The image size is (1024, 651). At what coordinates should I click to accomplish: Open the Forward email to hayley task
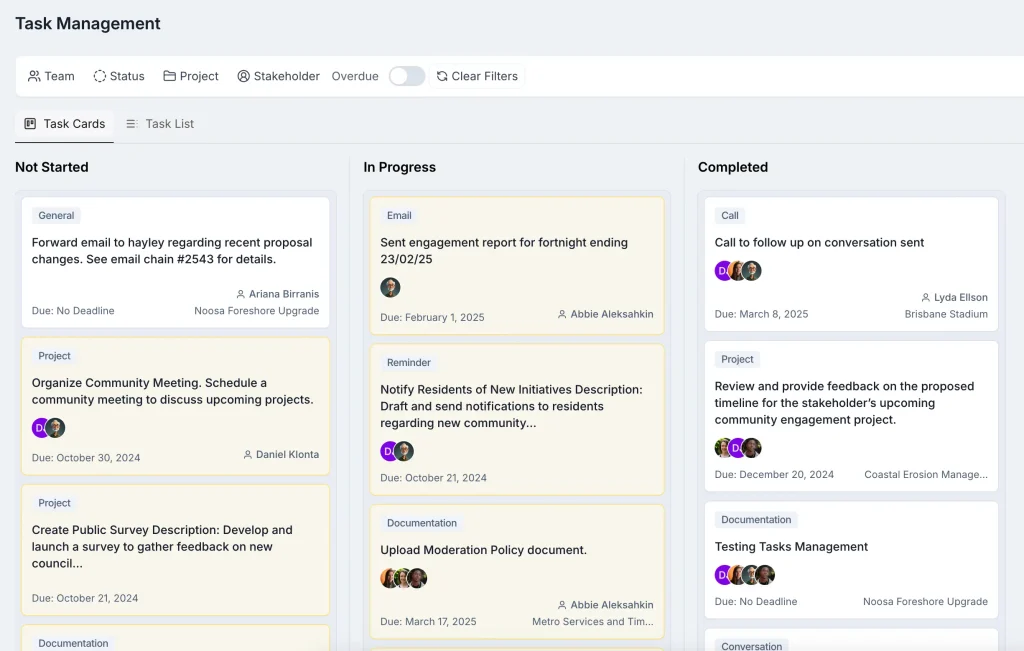(172, 250)
